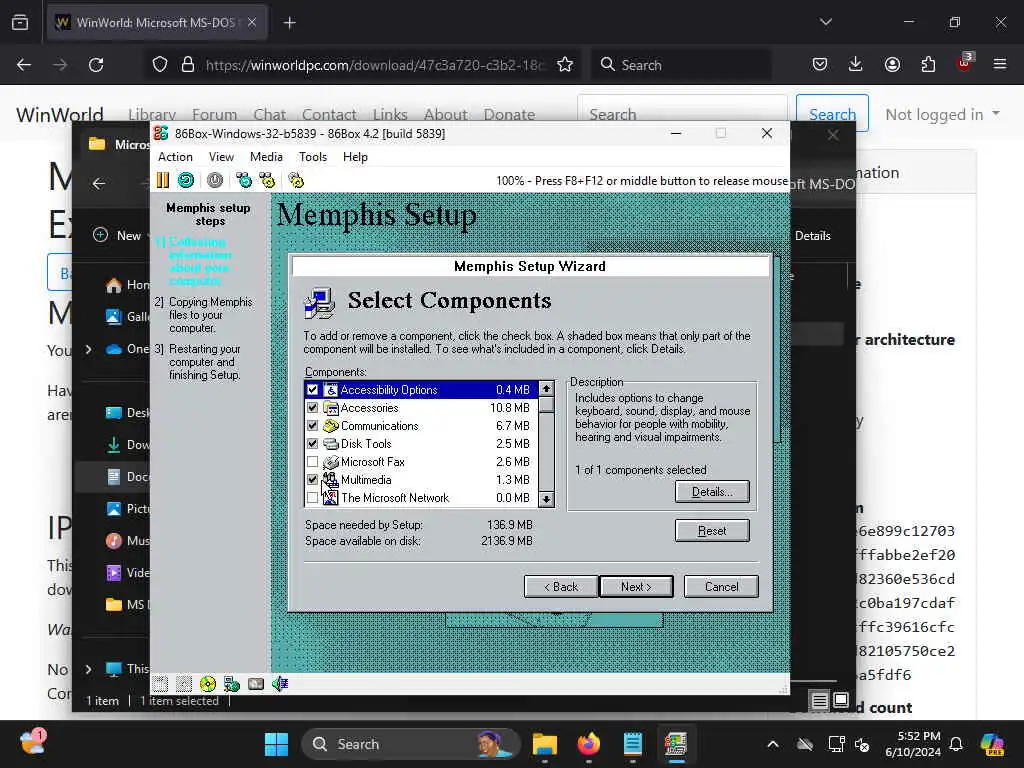1024x768 pixels.
Task: Switch Explorer to details view icon
Action: 819,701
